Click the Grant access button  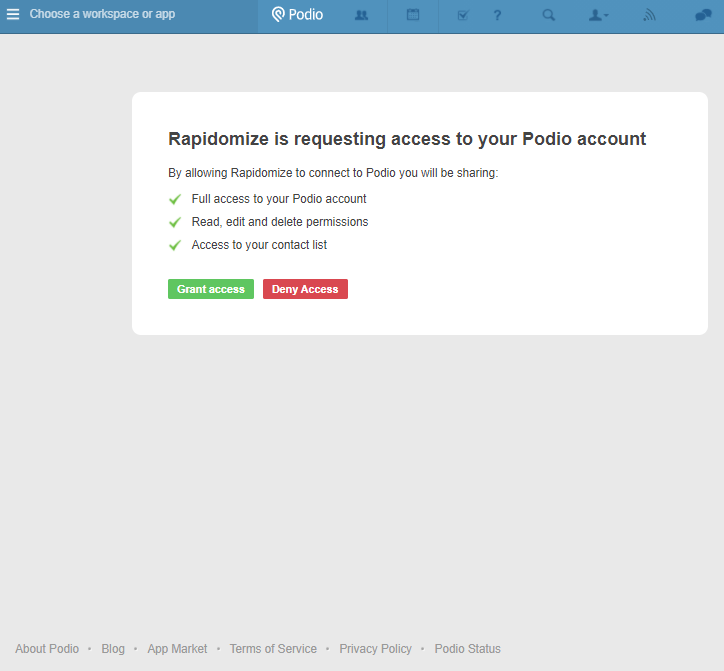pos(211,289)
